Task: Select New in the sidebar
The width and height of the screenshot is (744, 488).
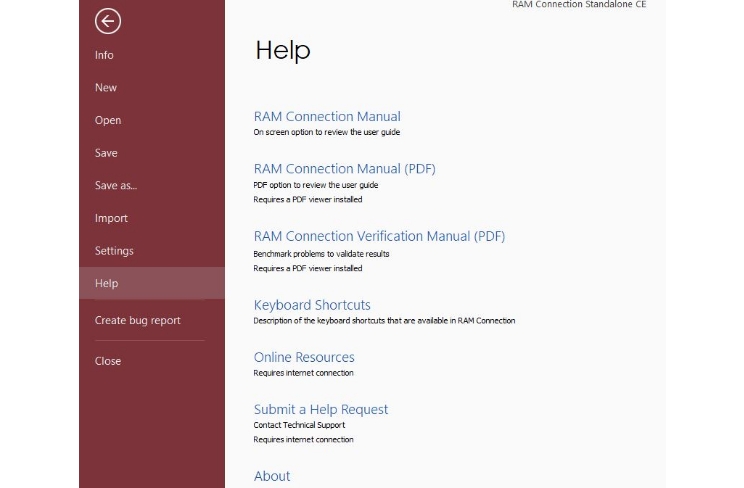Action: click(x=106, y=88)
